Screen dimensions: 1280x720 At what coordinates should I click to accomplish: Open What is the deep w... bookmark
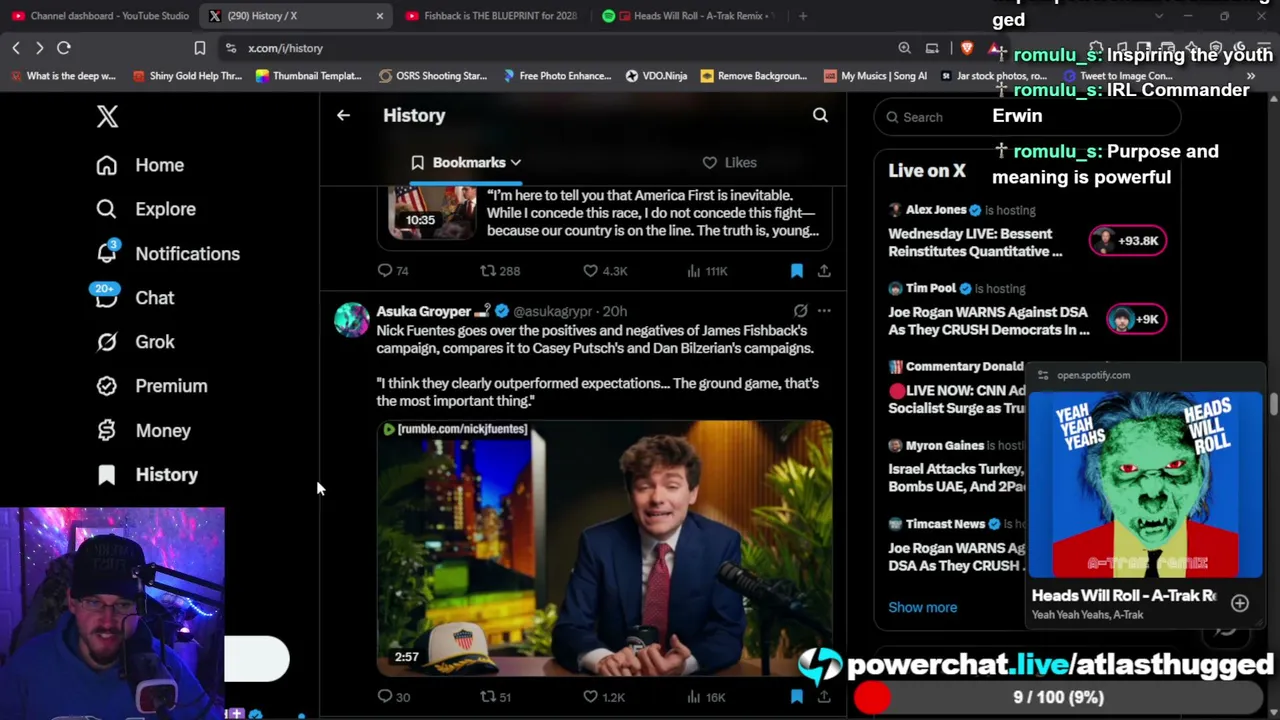[63, 76]
